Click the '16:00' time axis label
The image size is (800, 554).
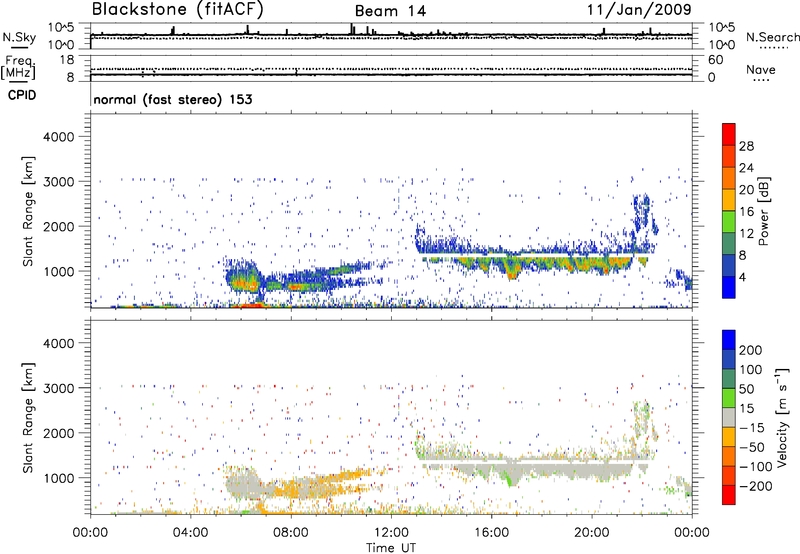pos(491,533)
